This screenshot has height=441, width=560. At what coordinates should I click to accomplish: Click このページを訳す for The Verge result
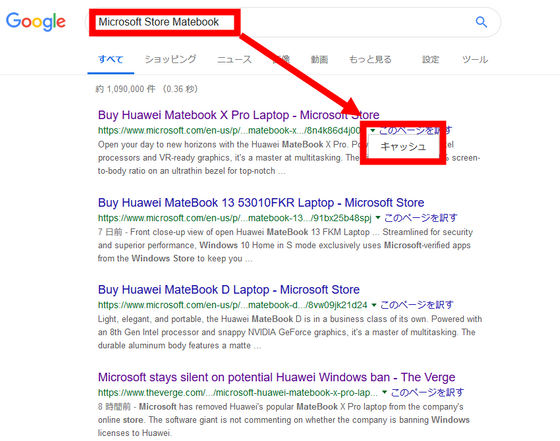428,392
